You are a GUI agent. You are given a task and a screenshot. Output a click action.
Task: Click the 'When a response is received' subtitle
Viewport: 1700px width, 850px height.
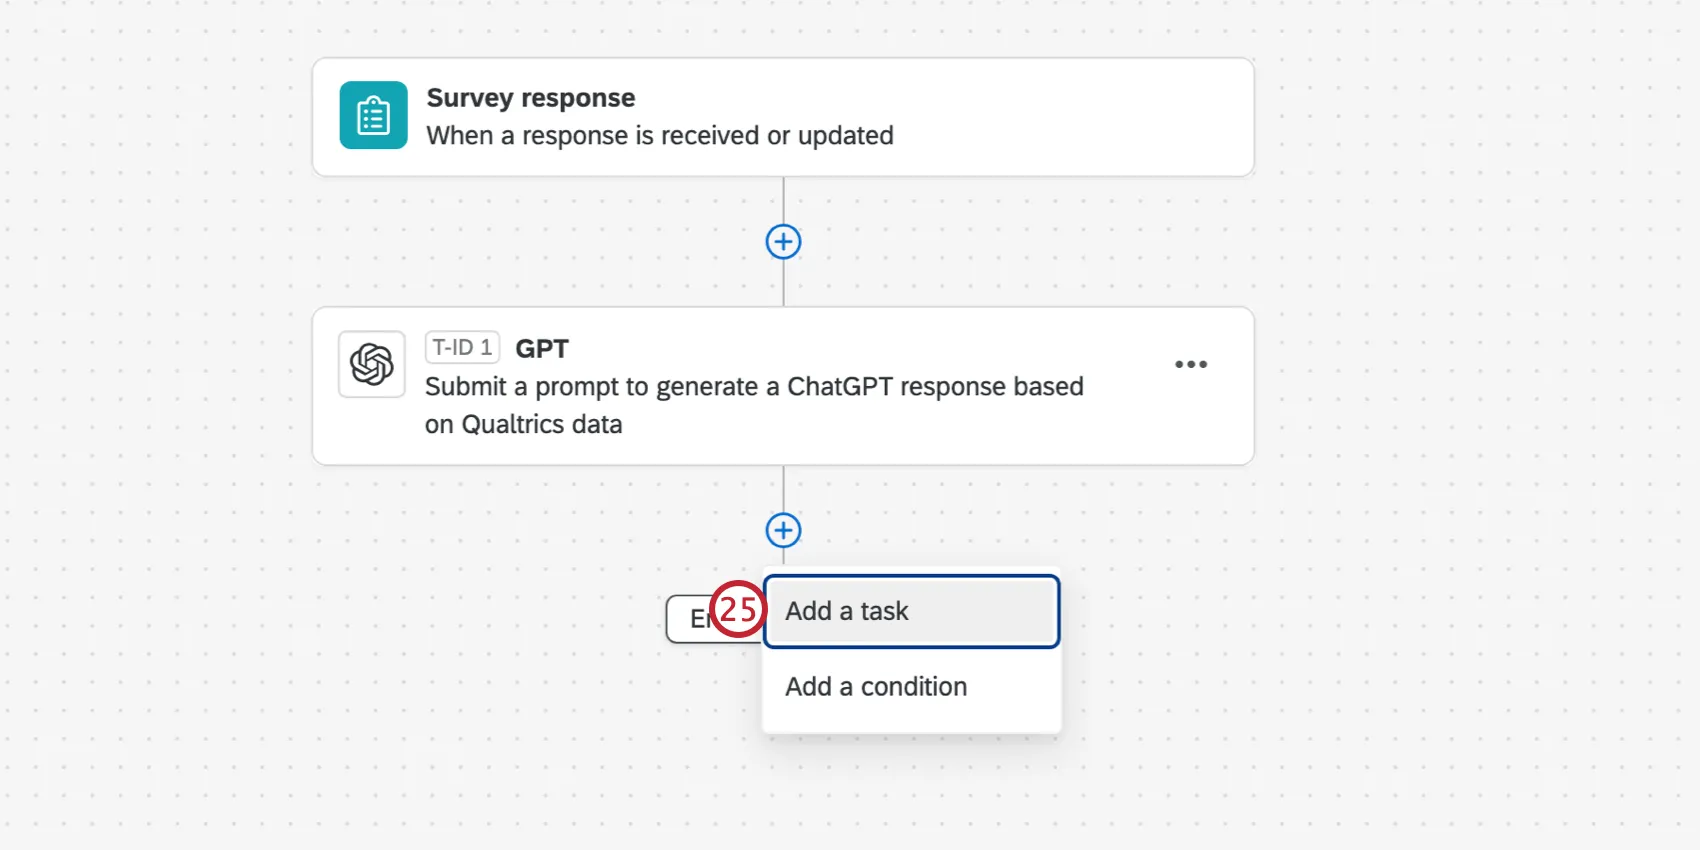[659, 135]
